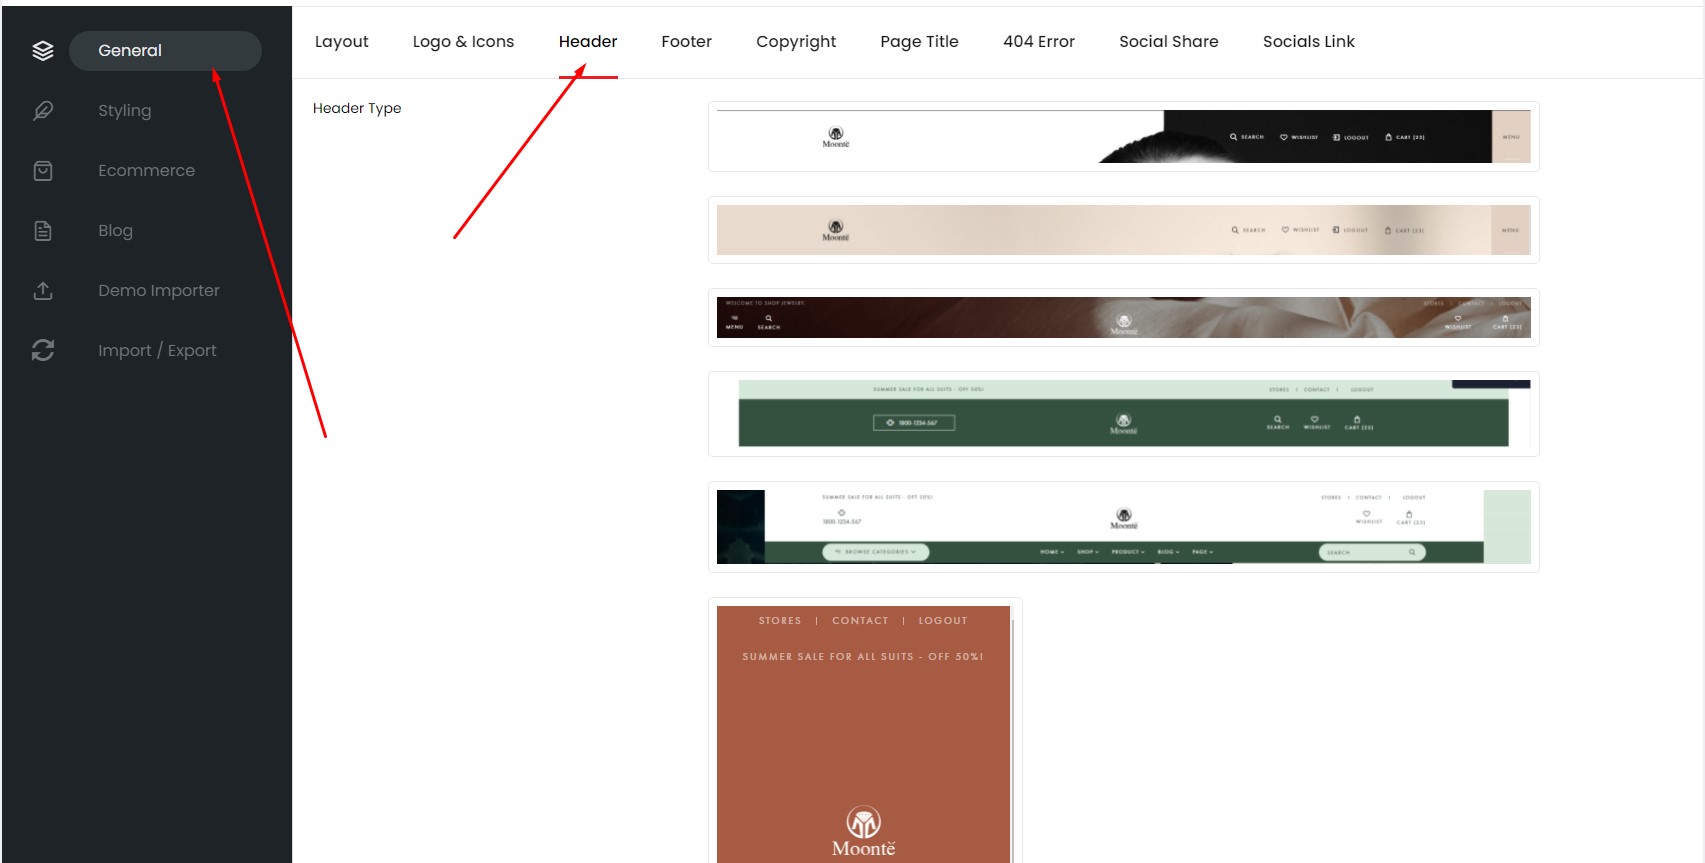Open the Layout tab

(x=342, y=42)
